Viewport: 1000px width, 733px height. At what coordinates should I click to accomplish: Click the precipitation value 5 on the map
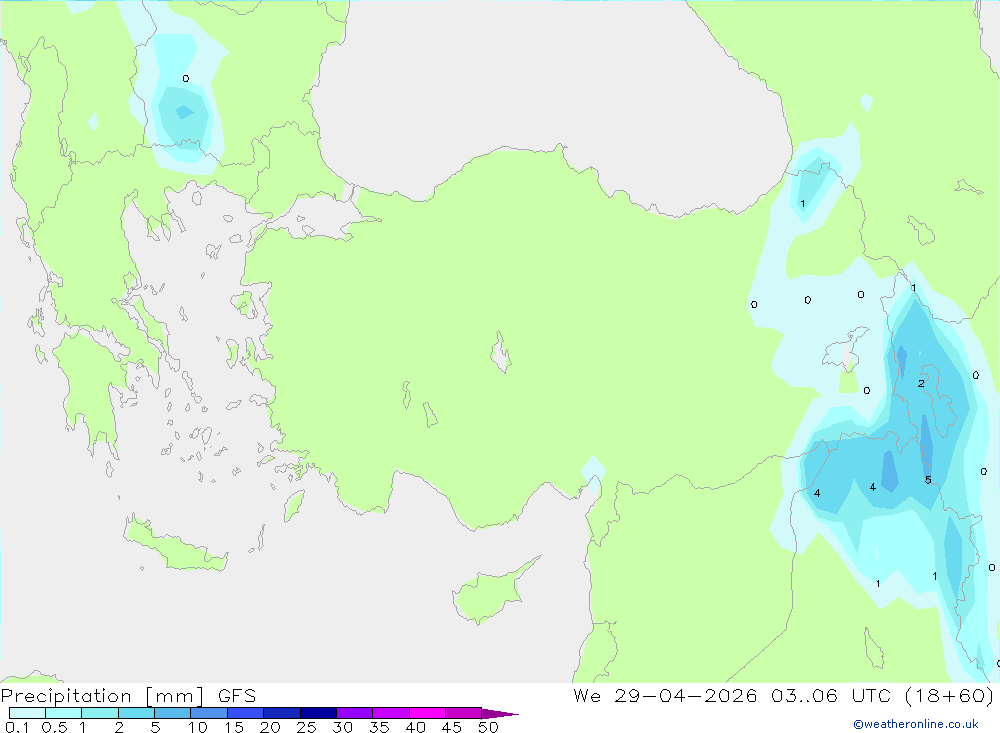point(928,480)
